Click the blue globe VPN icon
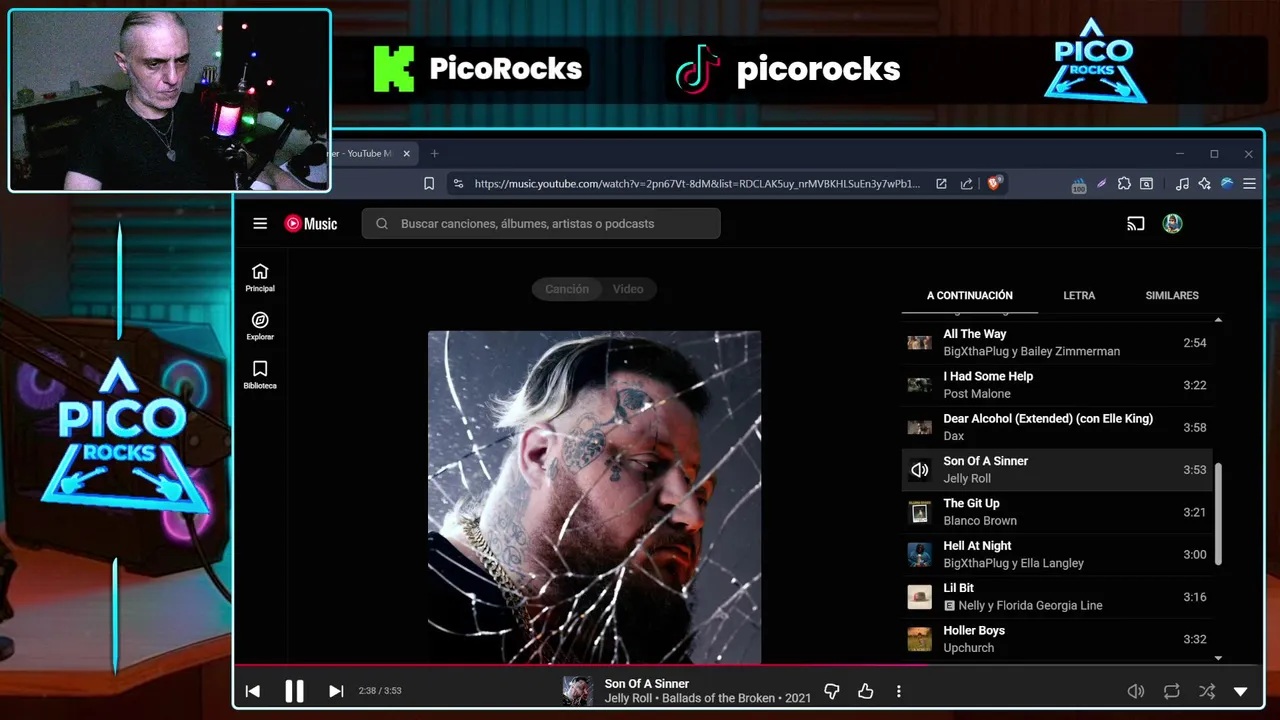This screenshot has width=1280, height=720. (x=1227, y=184)
